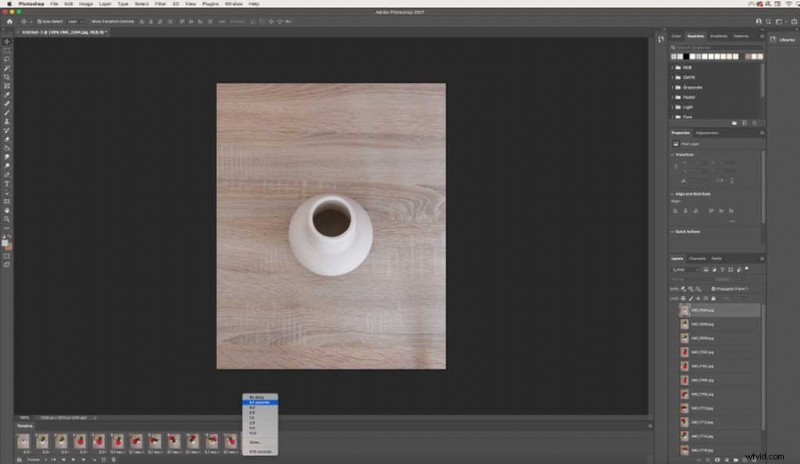Toggle lock position
The image size is (800, 464).
point(698,299)
